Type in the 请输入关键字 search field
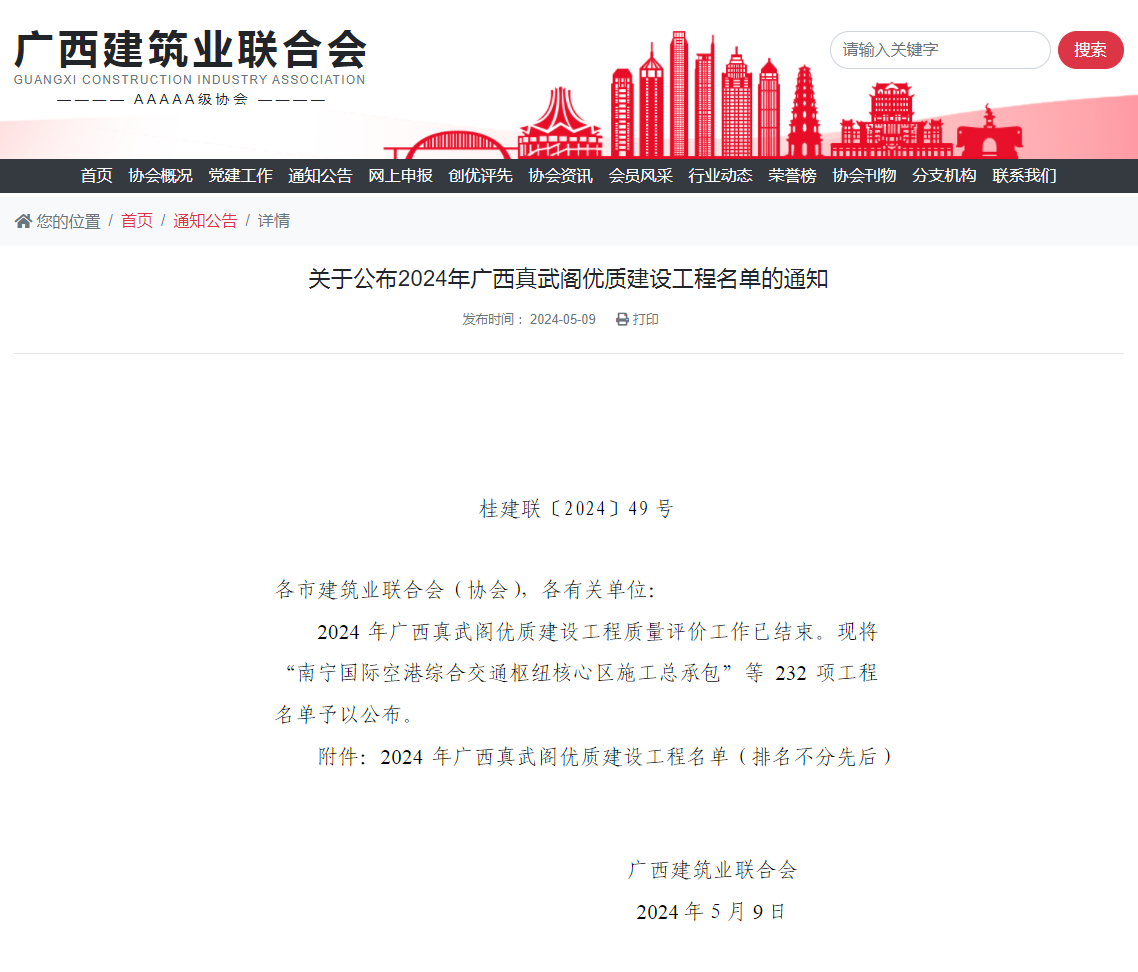Screen dimensions: 1138x972 click(938, 50)
